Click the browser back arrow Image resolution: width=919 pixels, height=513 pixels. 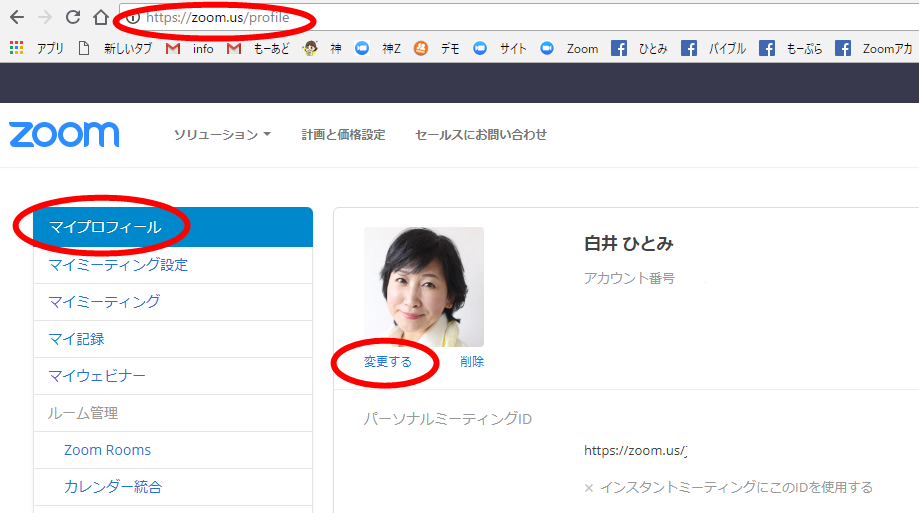pyautogui.click(x=17, y=18)
